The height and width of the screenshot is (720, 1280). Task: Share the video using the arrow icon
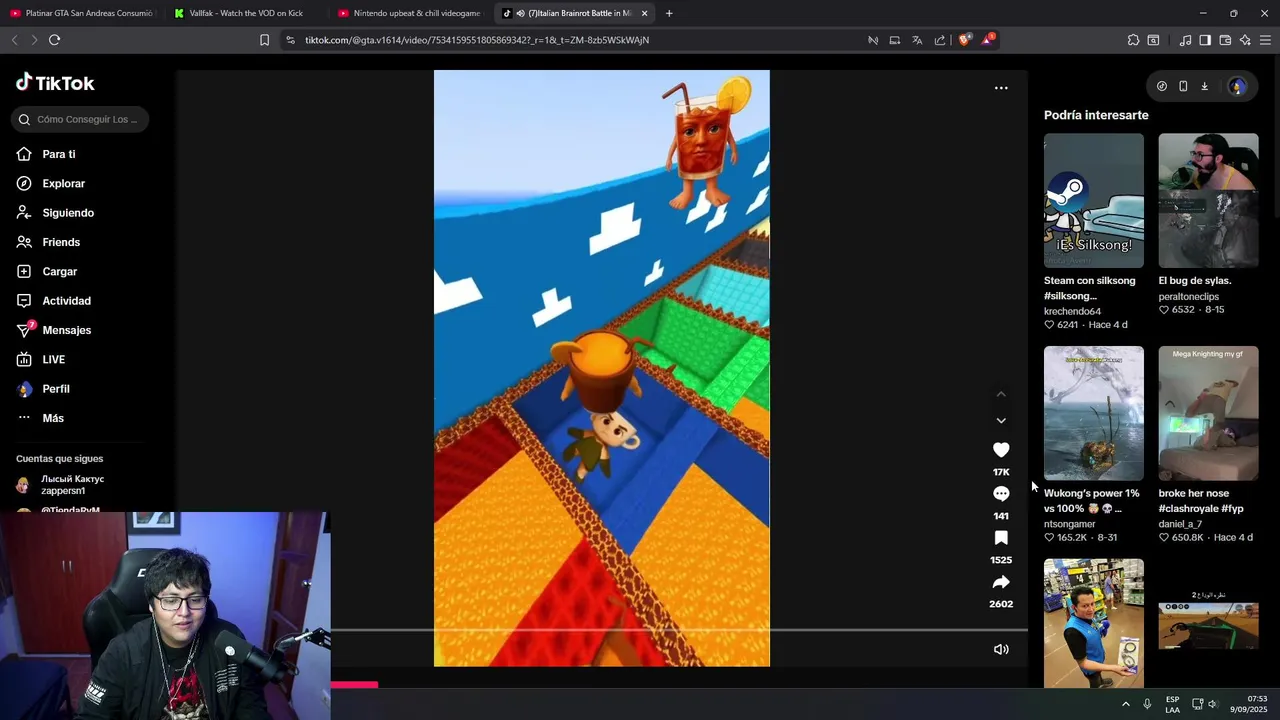(x=1001, y=582)
